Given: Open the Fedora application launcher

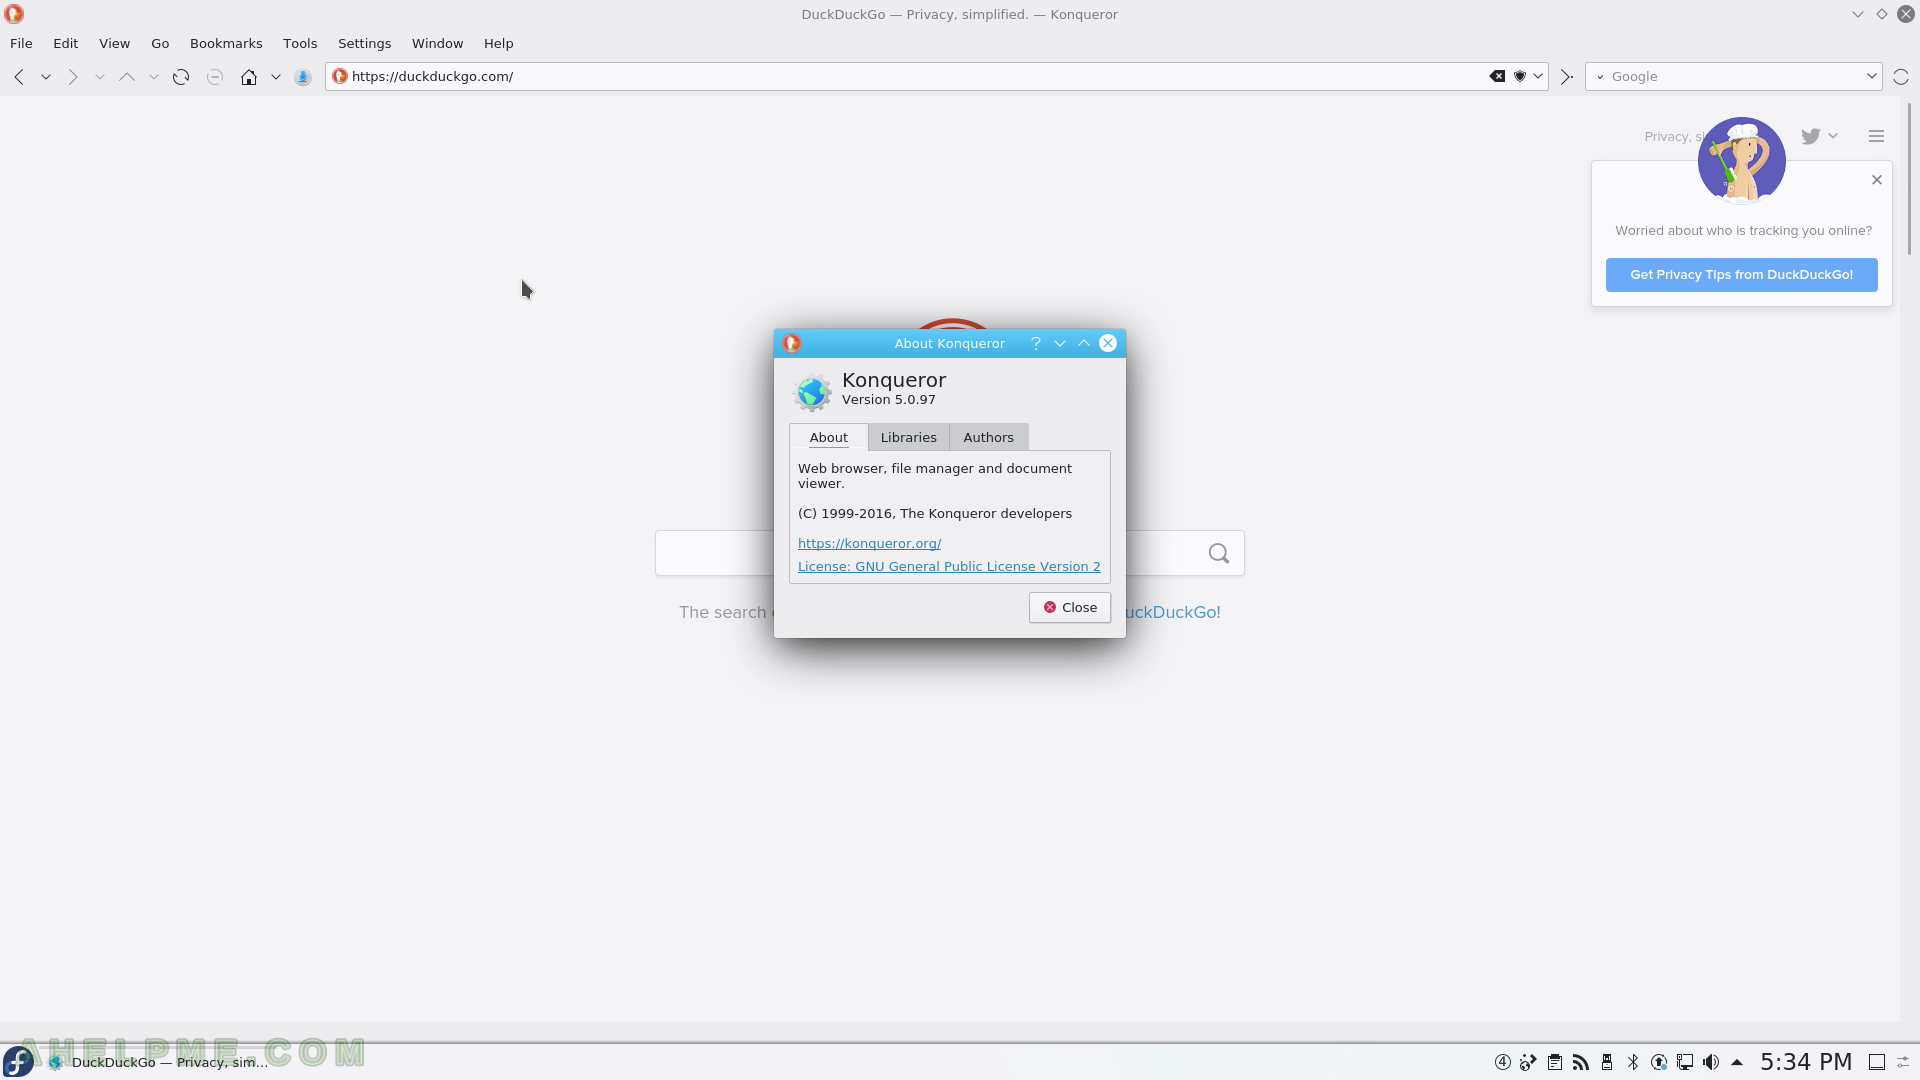Looking at the screenshot, I should 18,1061.
